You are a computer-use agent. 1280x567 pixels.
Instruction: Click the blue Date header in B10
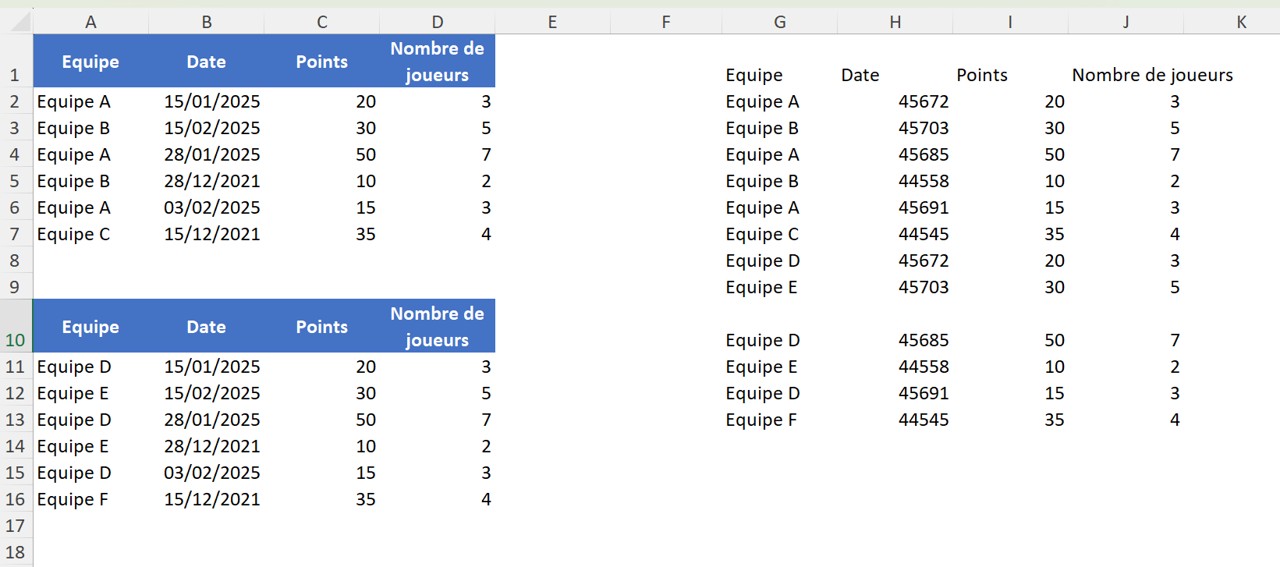click(207, 326)
